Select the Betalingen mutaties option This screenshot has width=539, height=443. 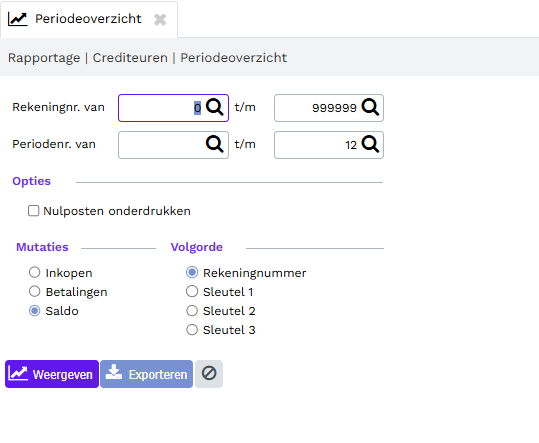tap(34, 291)
